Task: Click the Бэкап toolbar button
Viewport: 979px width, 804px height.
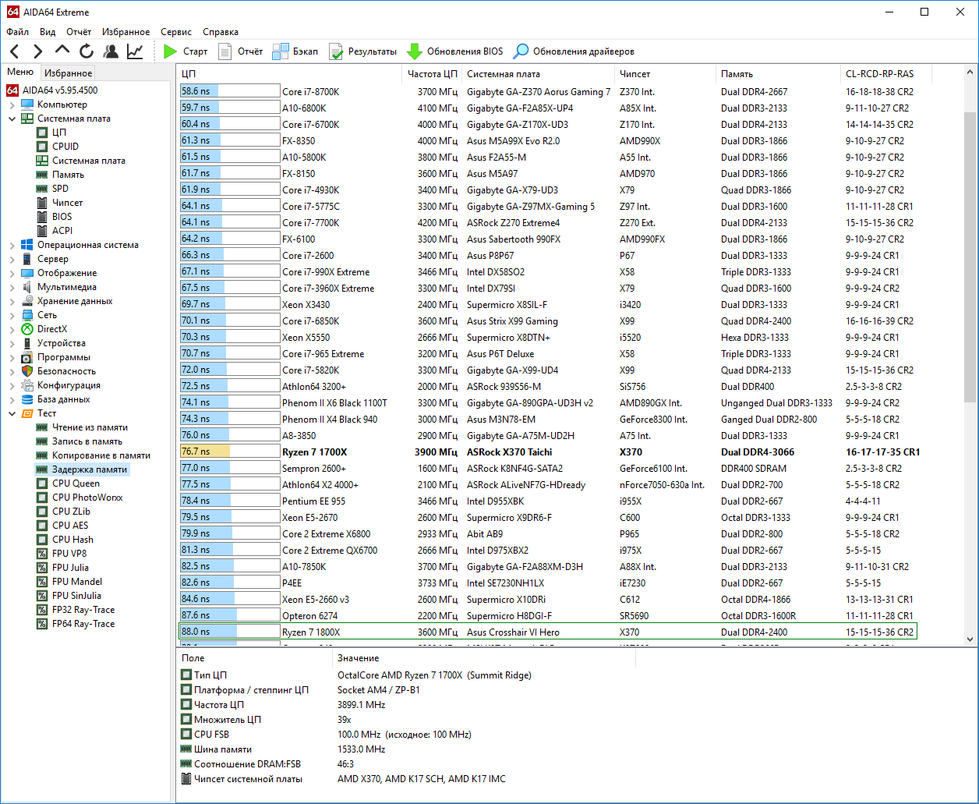Action: tap(295, 51)
